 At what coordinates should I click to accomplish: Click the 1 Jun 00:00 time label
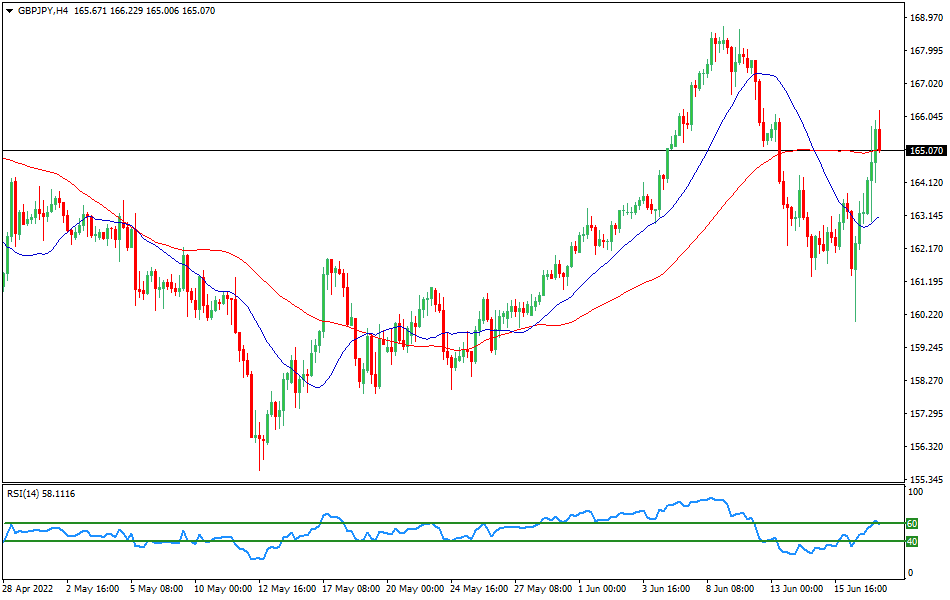602,589
